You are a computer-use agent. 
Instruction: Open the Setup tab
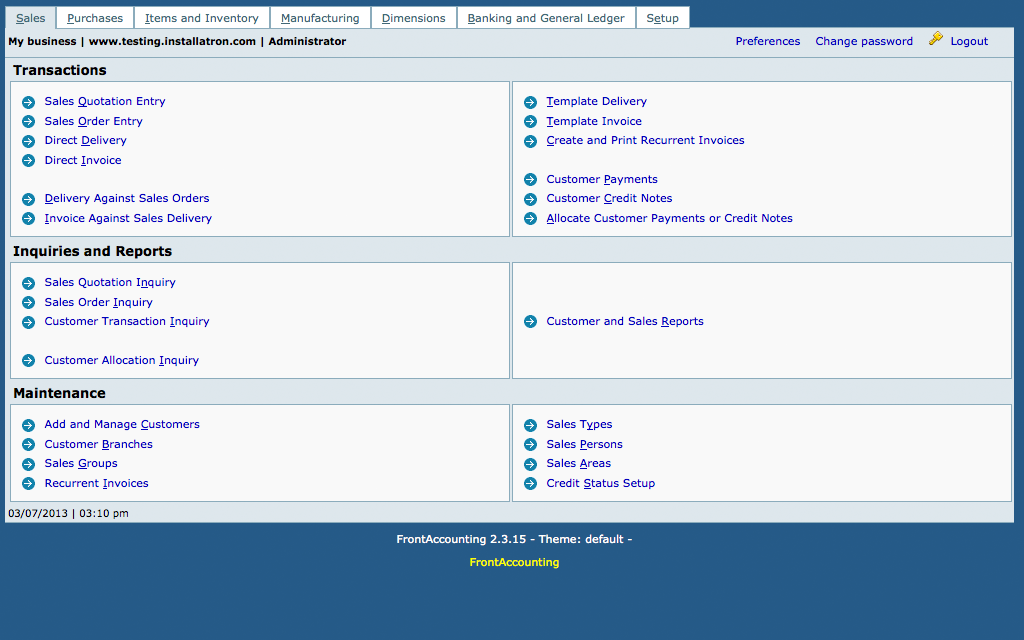(662, 18)
